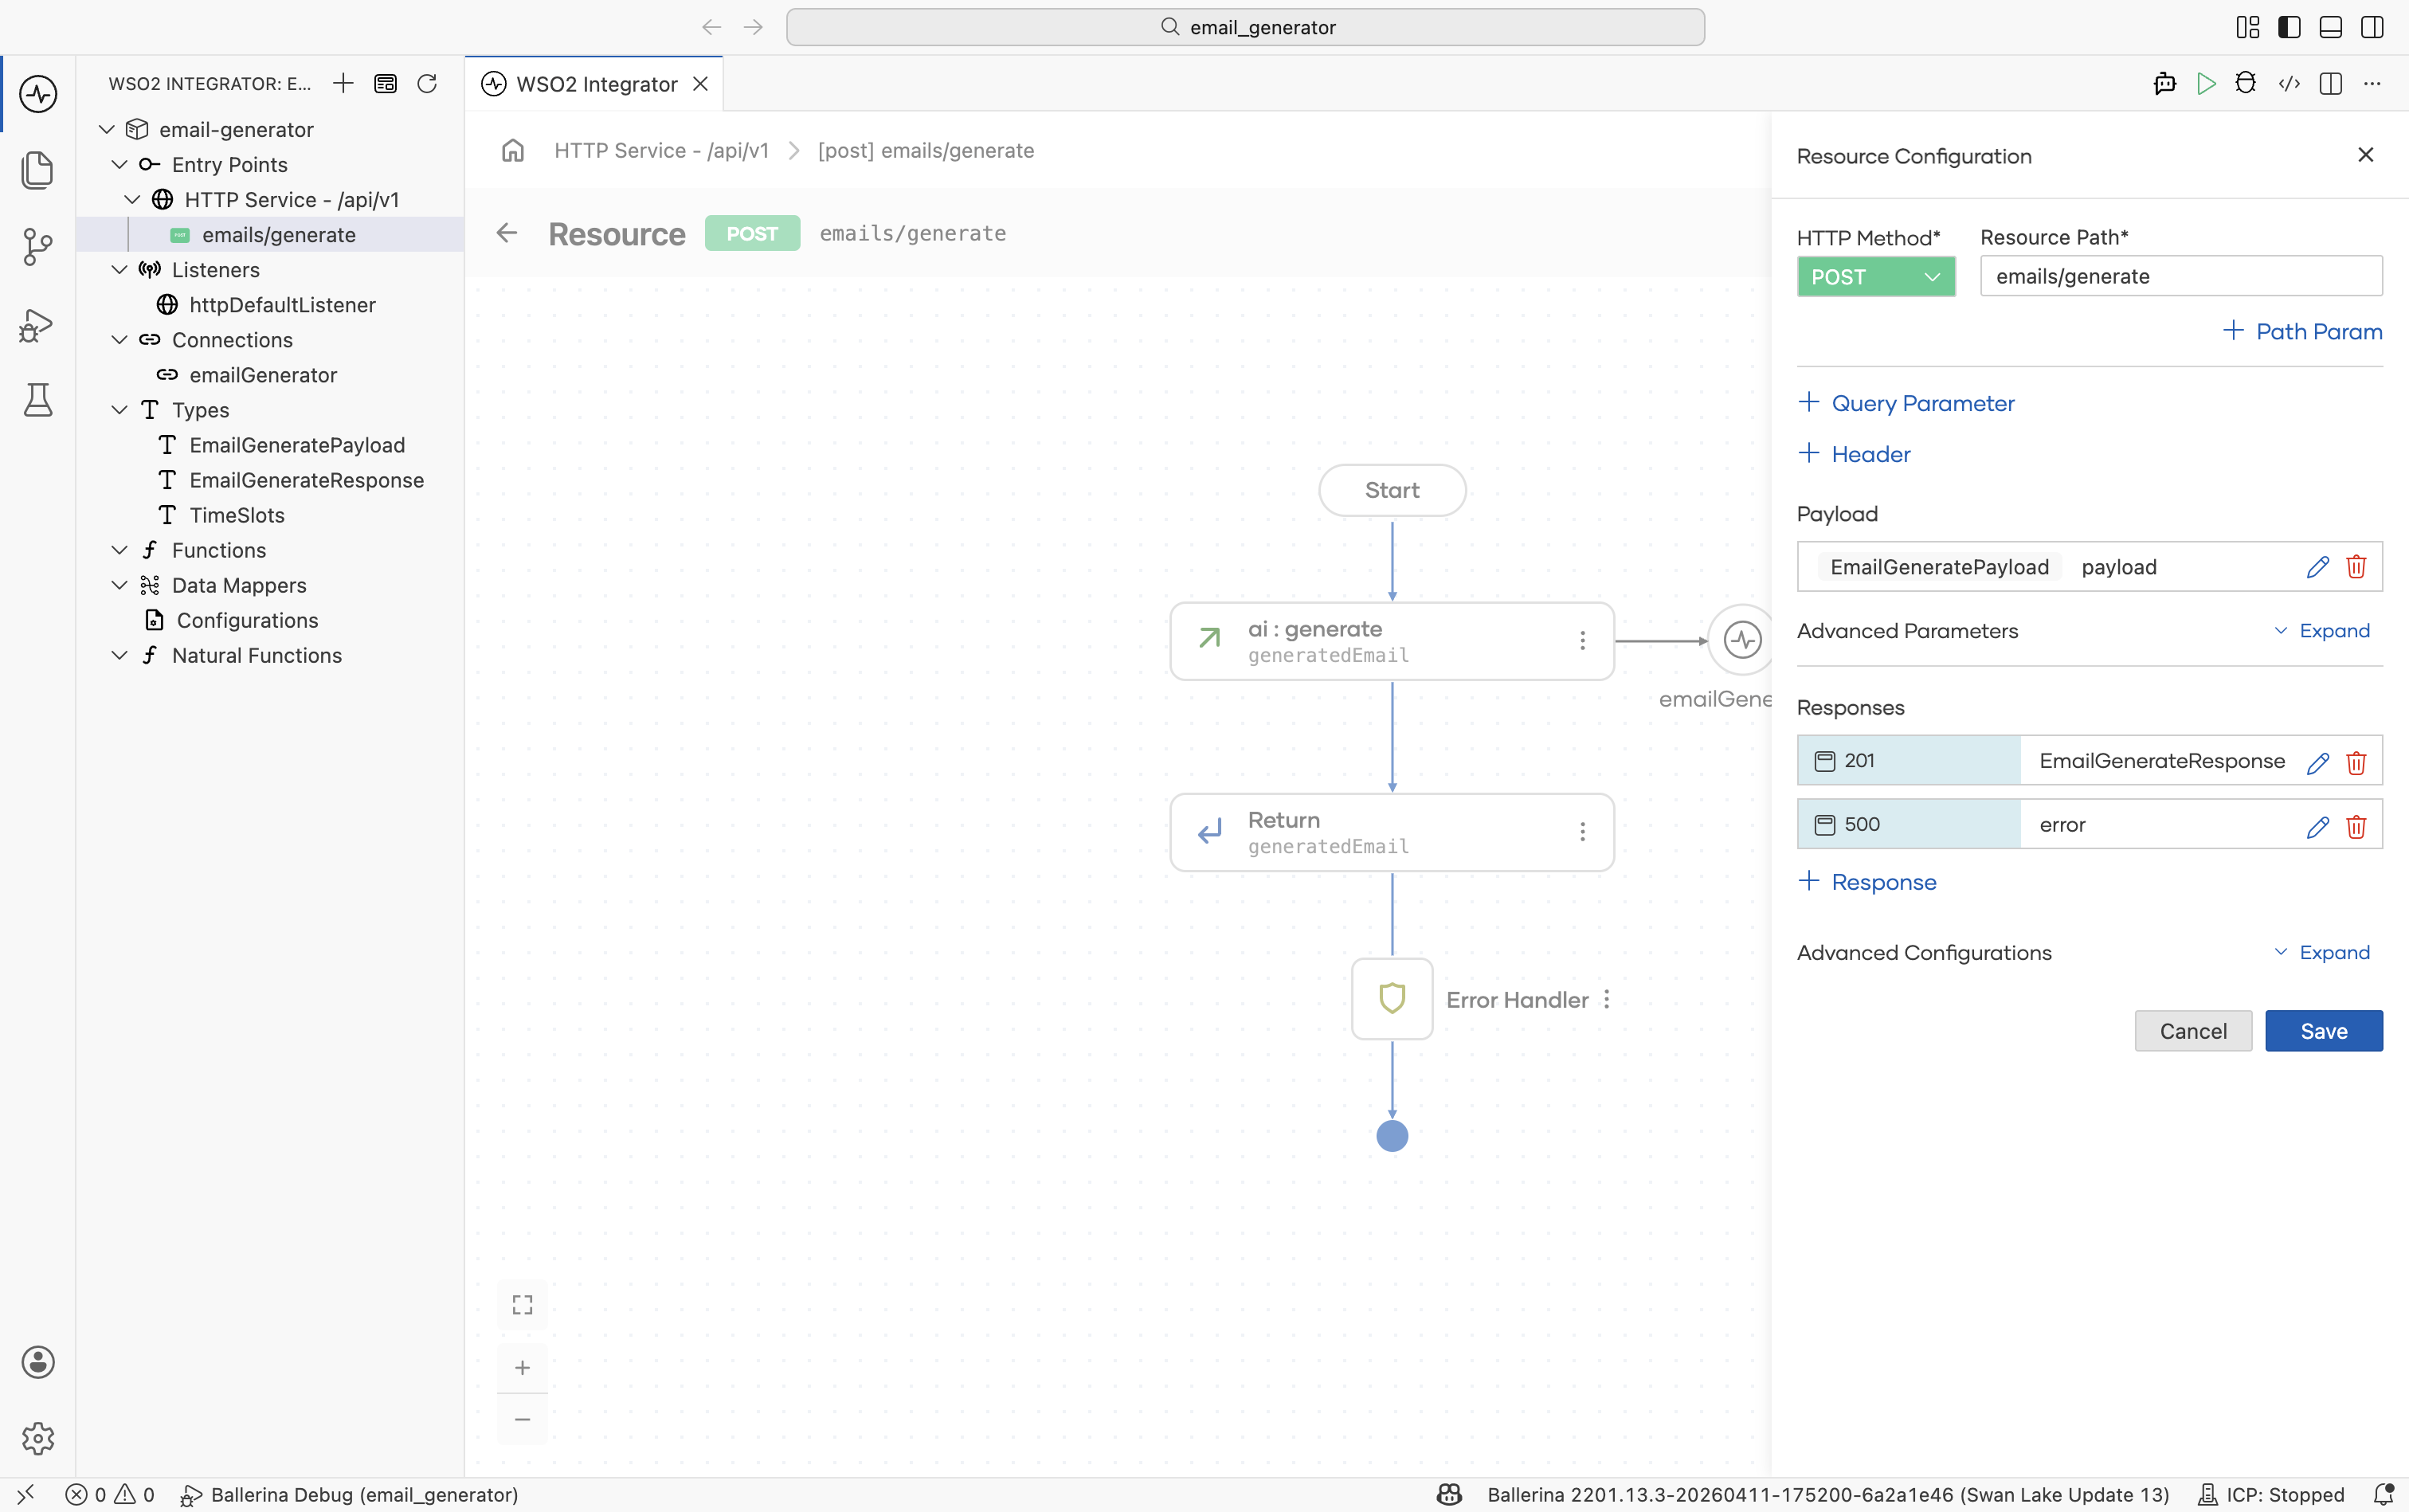Toggle the secondary sidebar layout button
The height and width of the screenshot is (1512, 2409).
pyautogui.click(x=2372, y=27)
